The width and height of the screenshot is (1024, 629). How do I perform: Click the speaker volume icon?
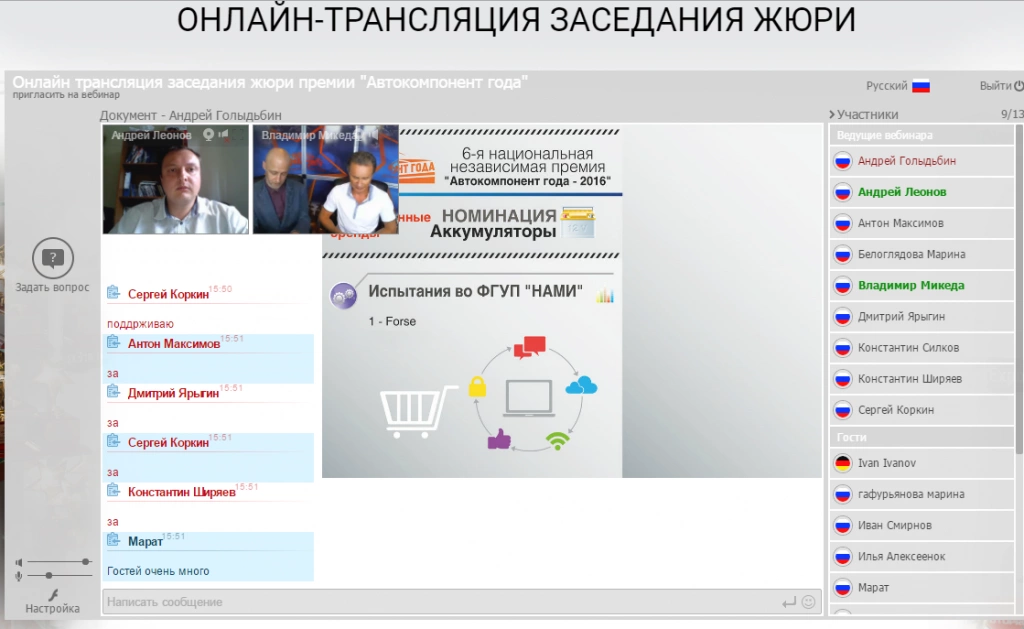pos(19,562)
